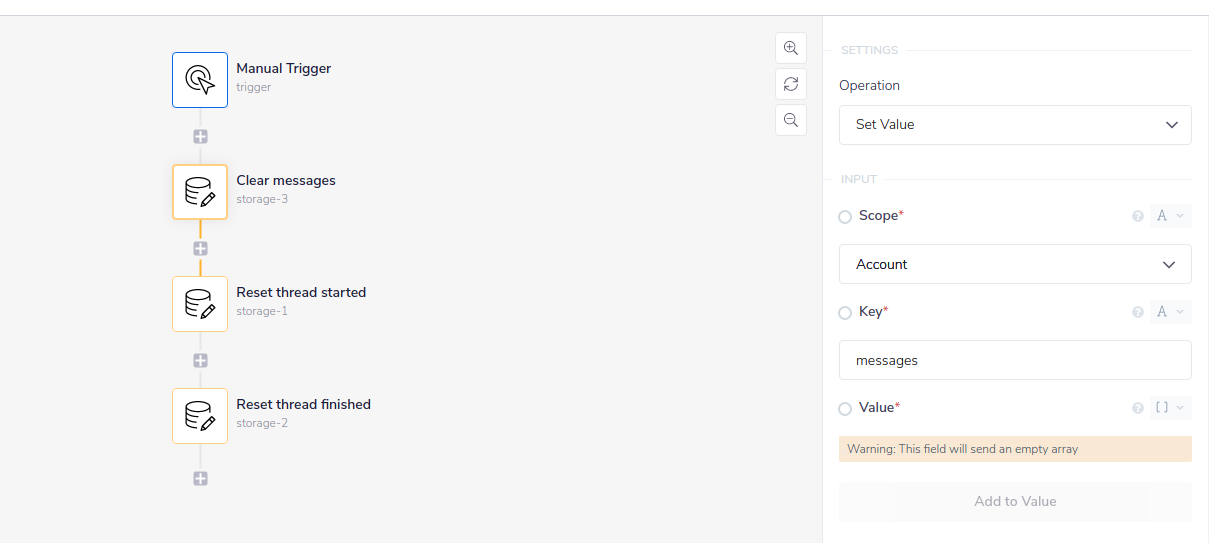This screenshot has width=1209, height=543.
Task: Add step below Manual Trigger
Action: (200, 137)
